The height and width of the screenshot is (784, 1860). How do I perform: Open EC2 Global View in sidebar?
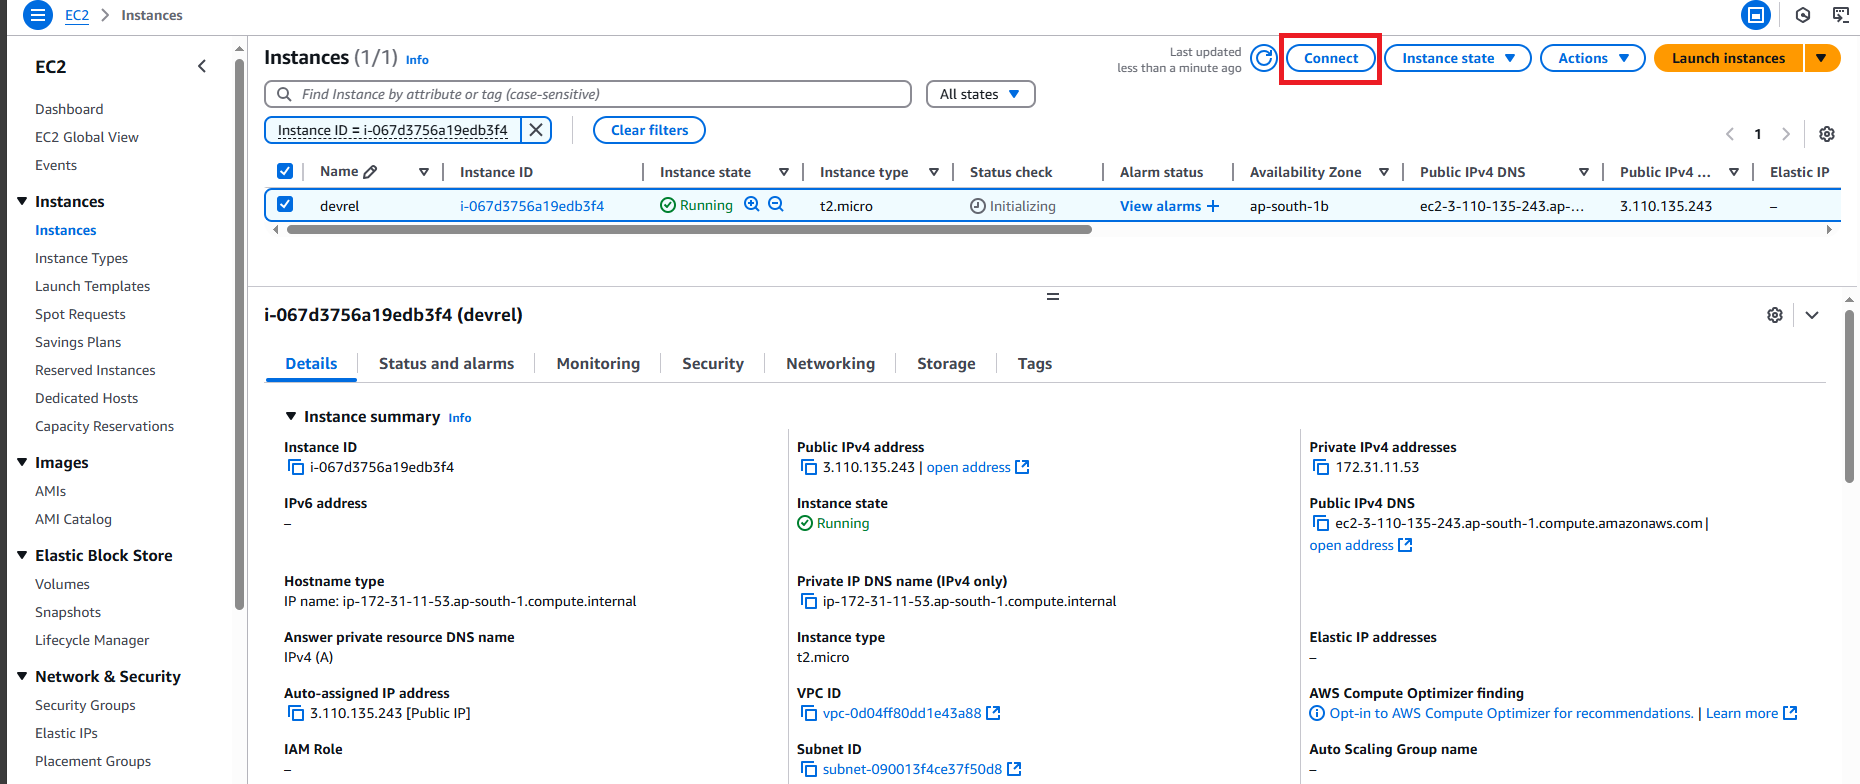(87, 137)
